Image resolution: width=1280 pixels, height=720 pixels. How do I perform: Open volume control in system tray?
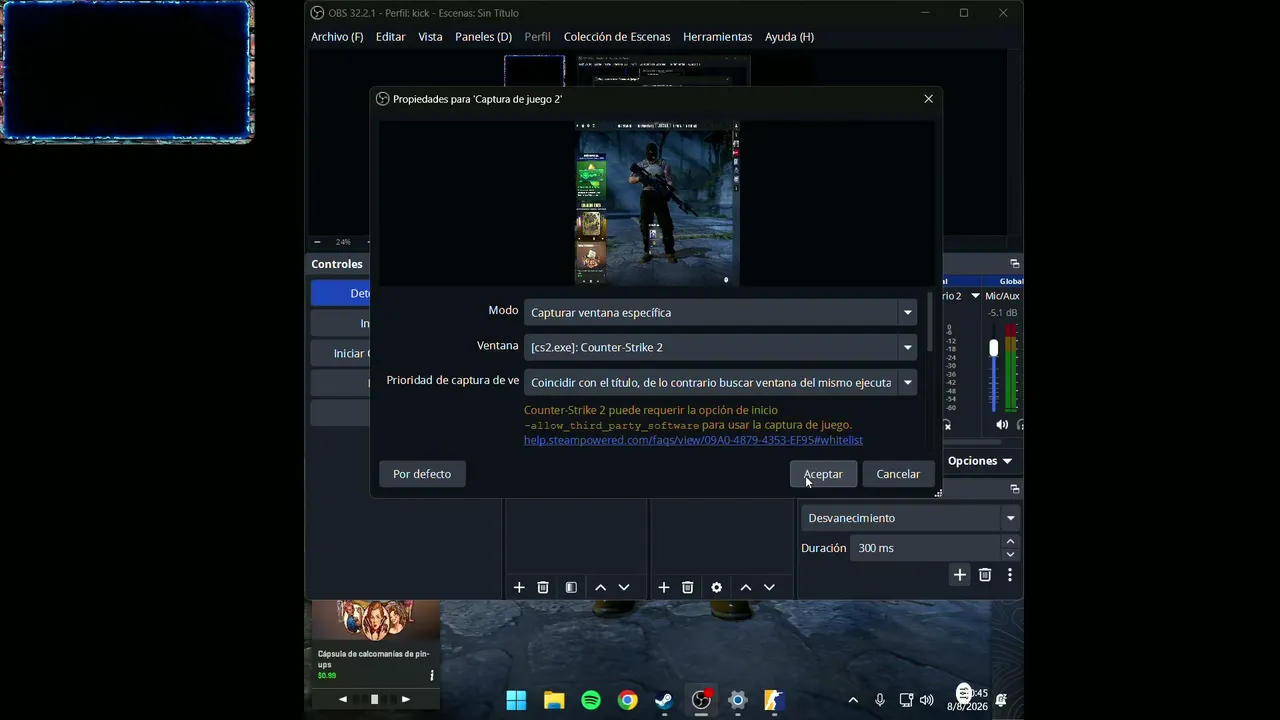pos(927,700)
